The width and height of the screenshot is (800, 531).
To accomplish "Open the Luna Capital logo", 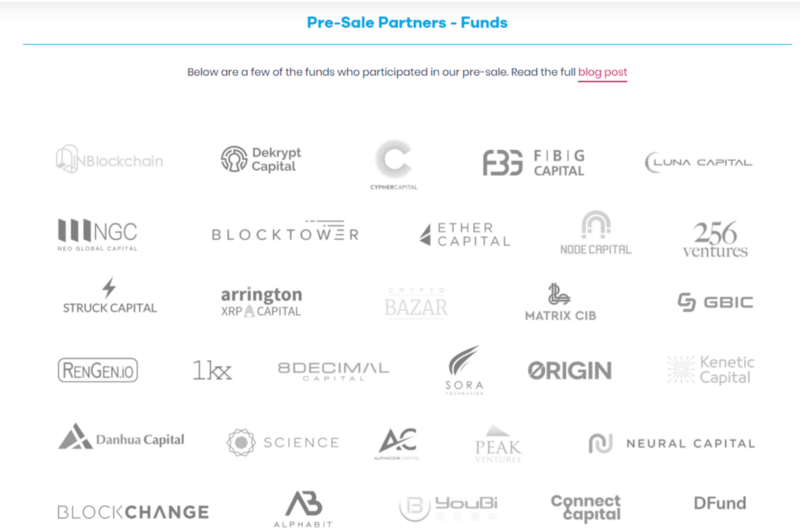I will [x=698, y=162].
